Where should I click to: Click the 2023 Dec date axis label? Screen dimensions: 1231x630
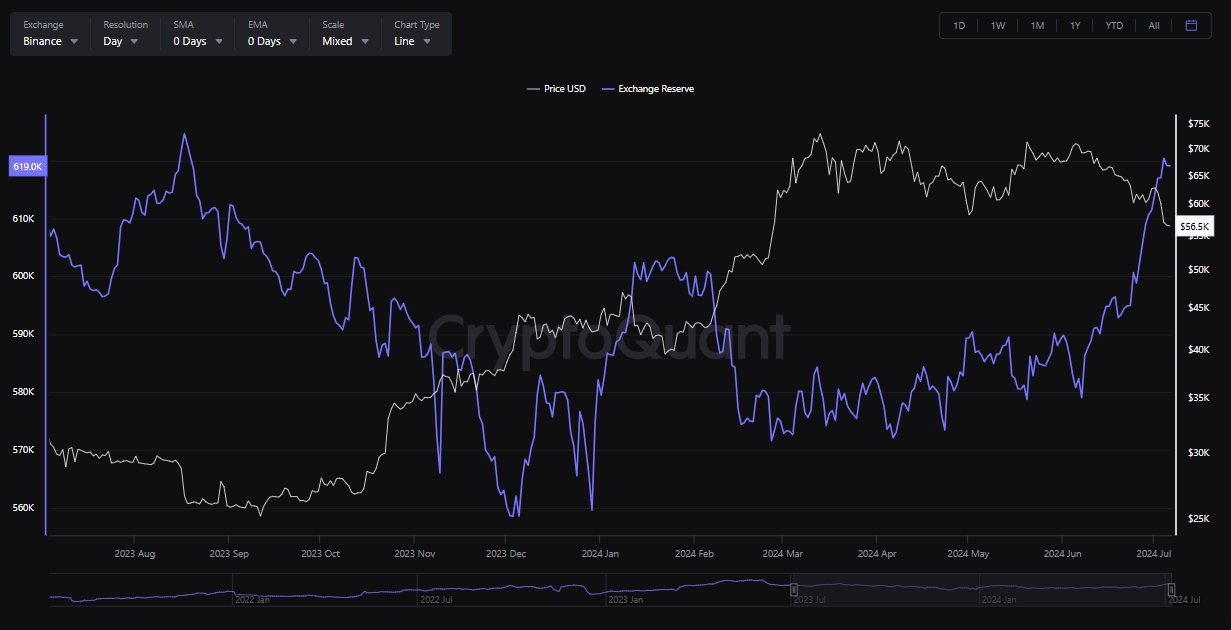pos(505,553)
